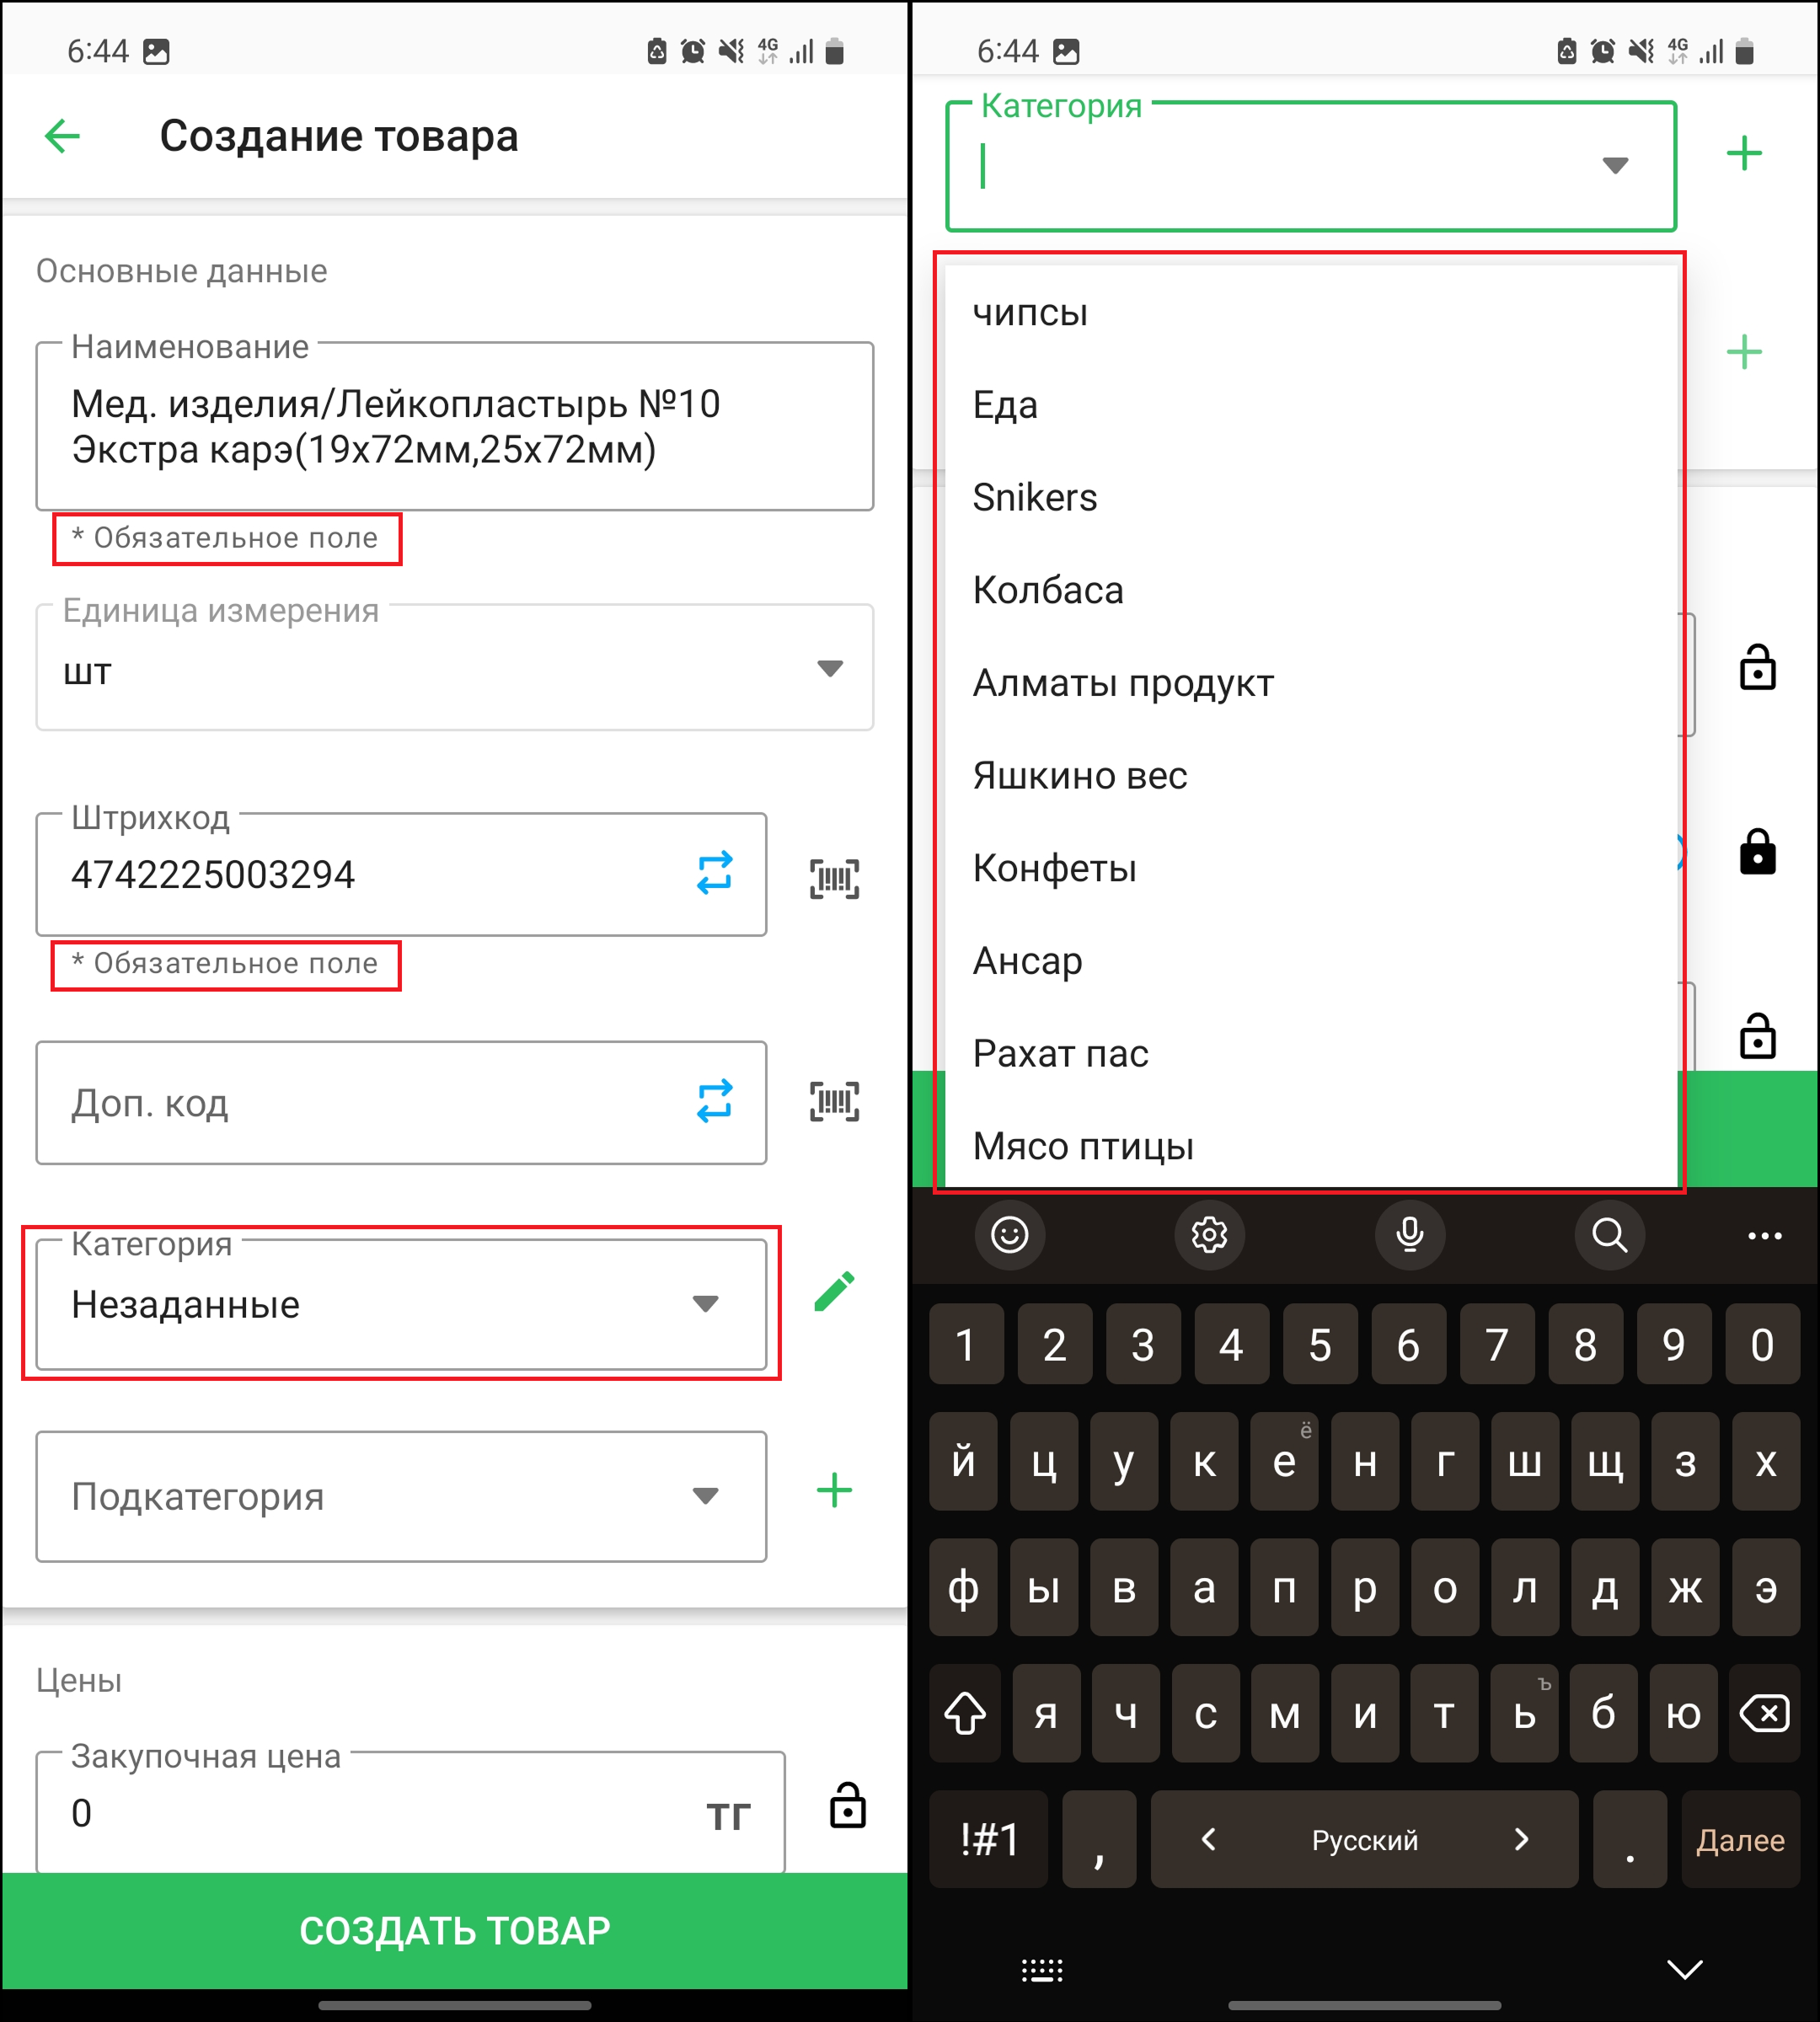1820x2022 pixels.
Task: Select Колбаса from category list
Action: click(x=1048, y=590)
